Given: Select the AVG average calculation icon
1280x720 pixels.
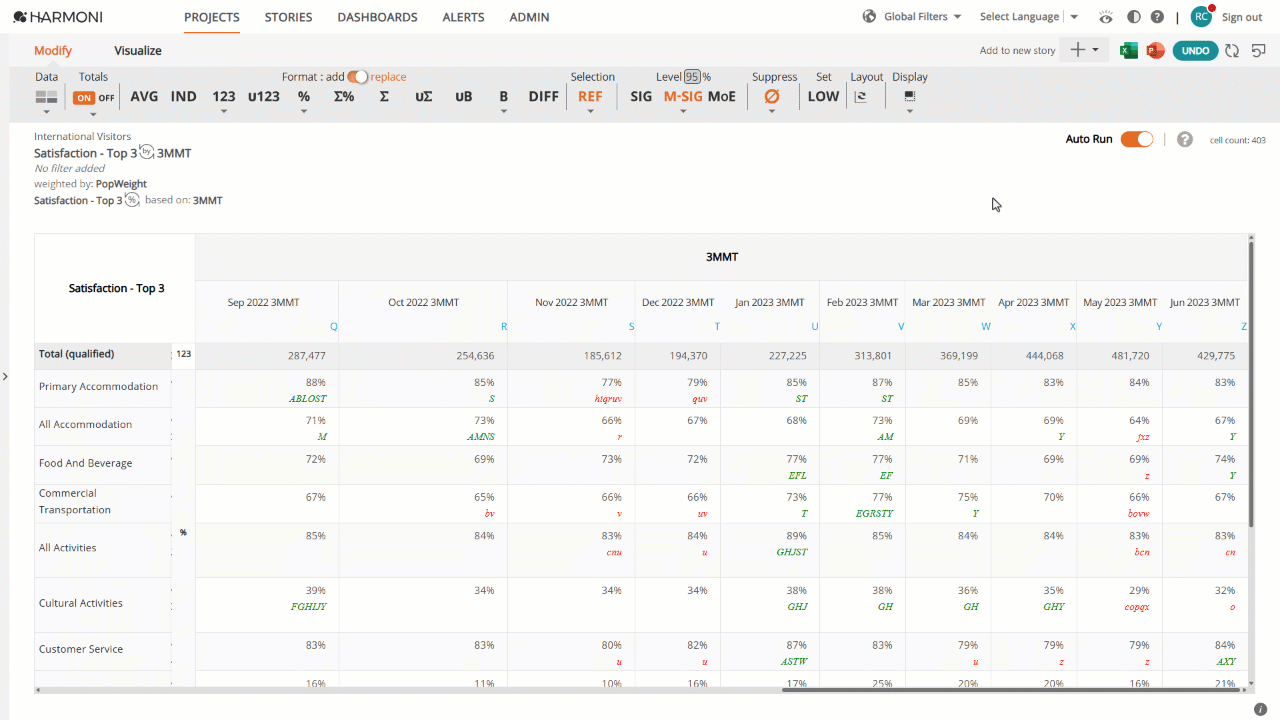Looking at the screenshot, I should tap(143, 96).
